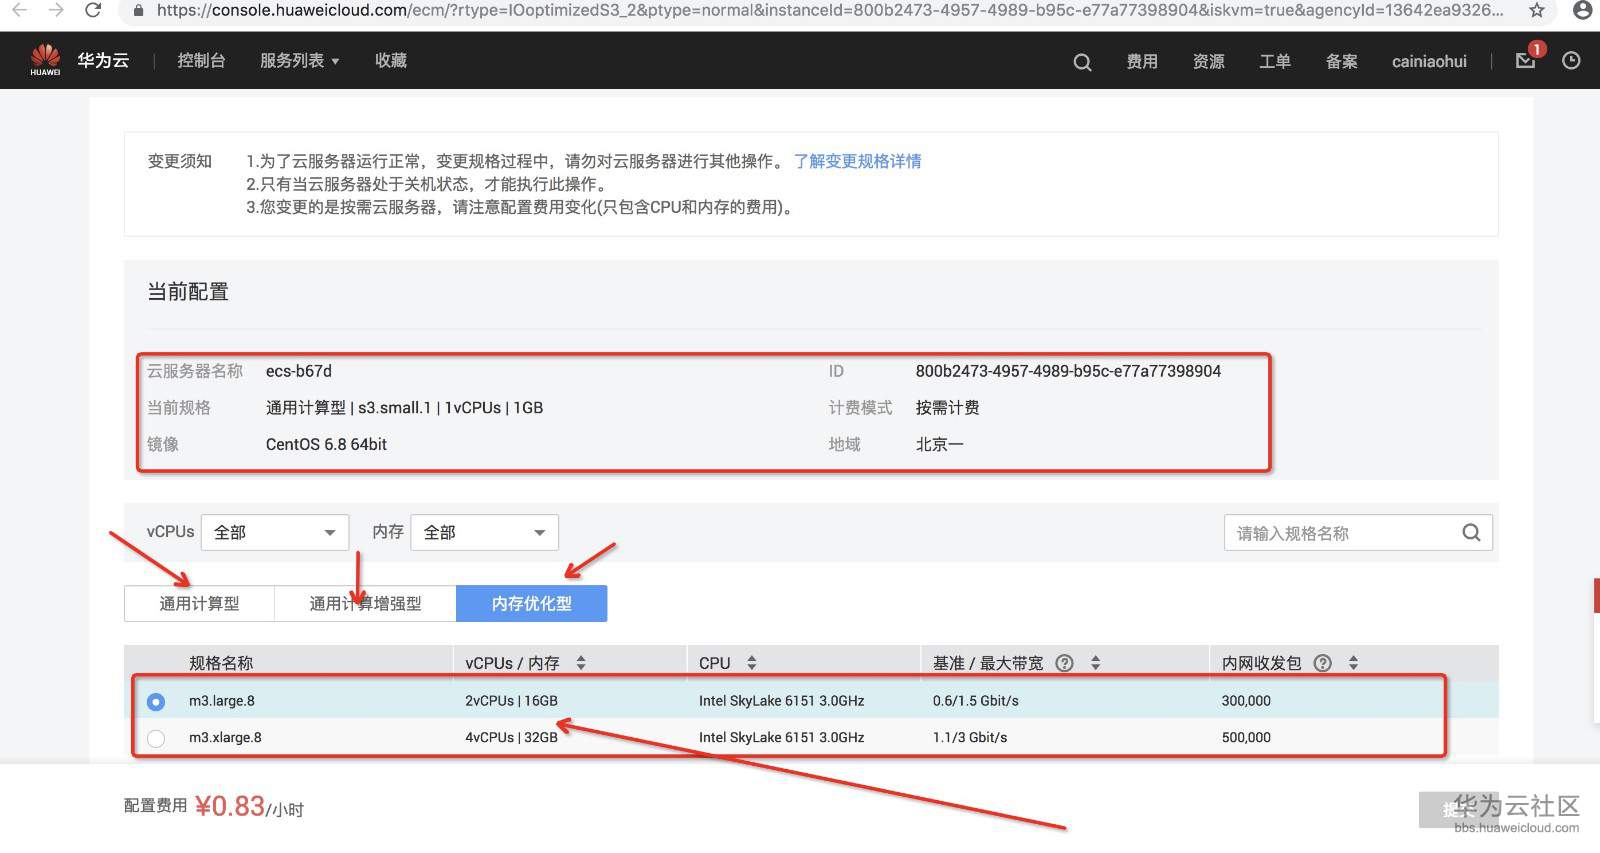The image size is (1600, 853).
Task: Click the 0.6/1.5 Gbit/s bandwidth value
Action: pos(976,701)
